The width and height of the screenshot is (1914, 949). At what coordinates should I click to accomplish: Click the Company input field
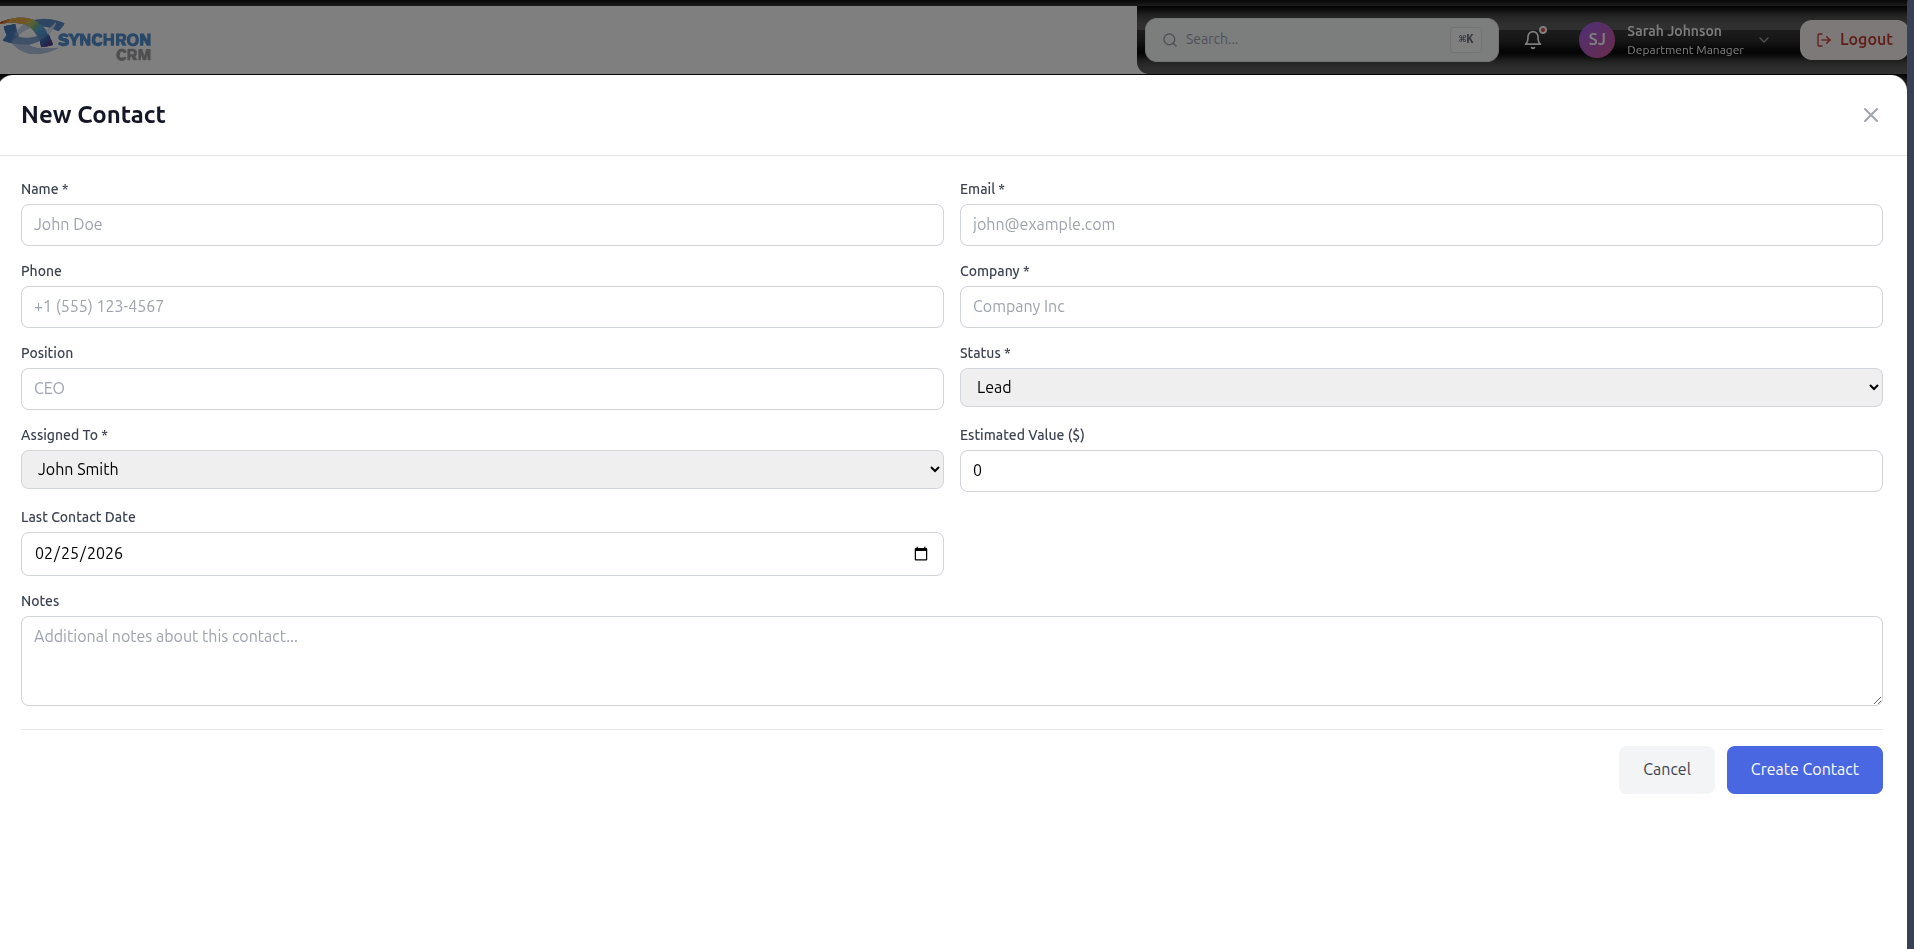tap(1420, 307)
